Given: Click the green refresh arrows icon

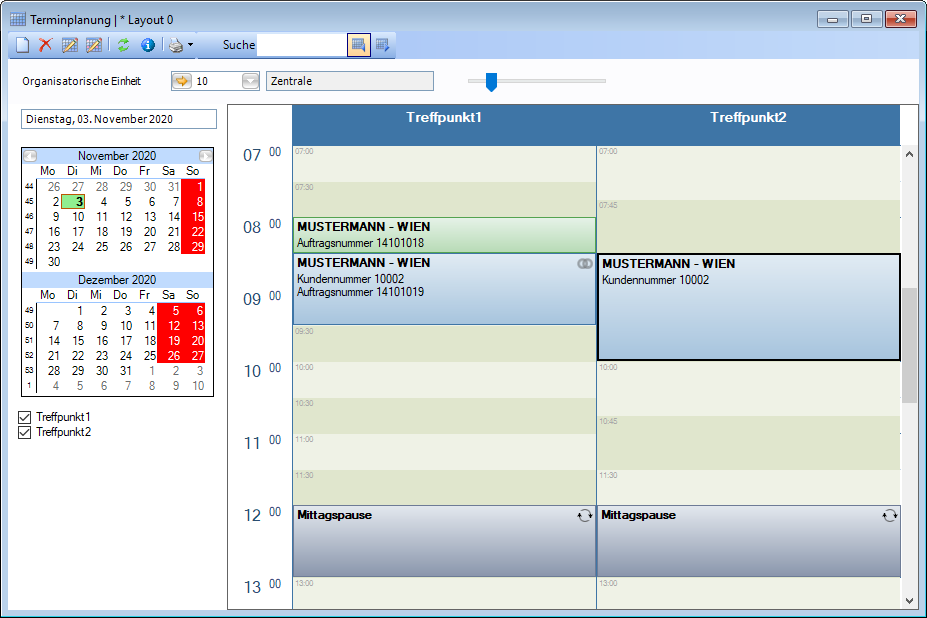Looking at the screenshot, I should [124, 45].
